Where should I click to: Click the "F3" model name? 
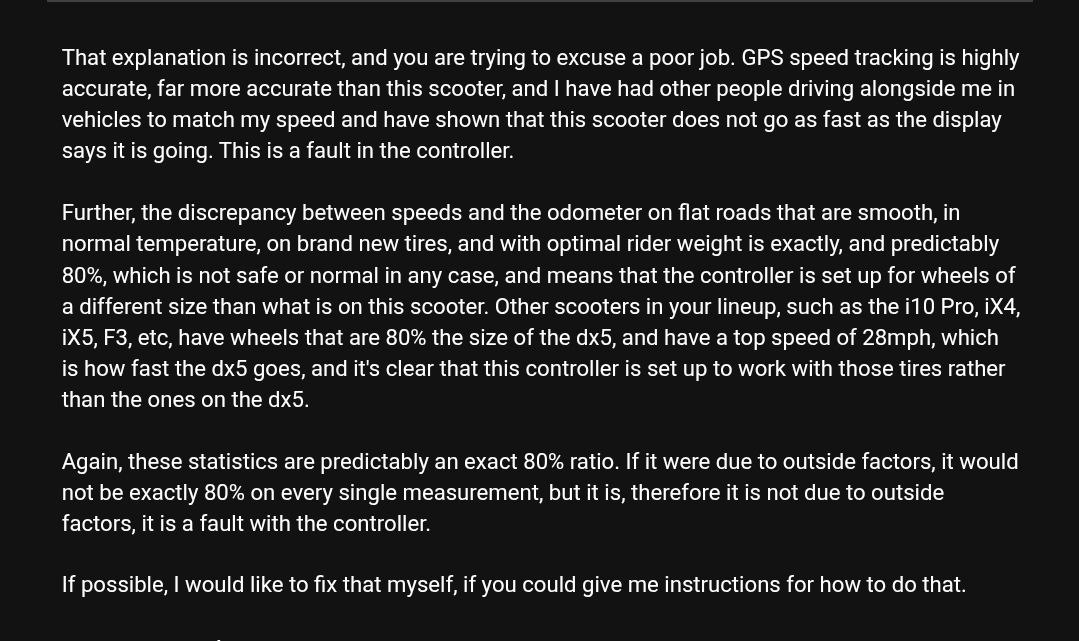[115, 338]
